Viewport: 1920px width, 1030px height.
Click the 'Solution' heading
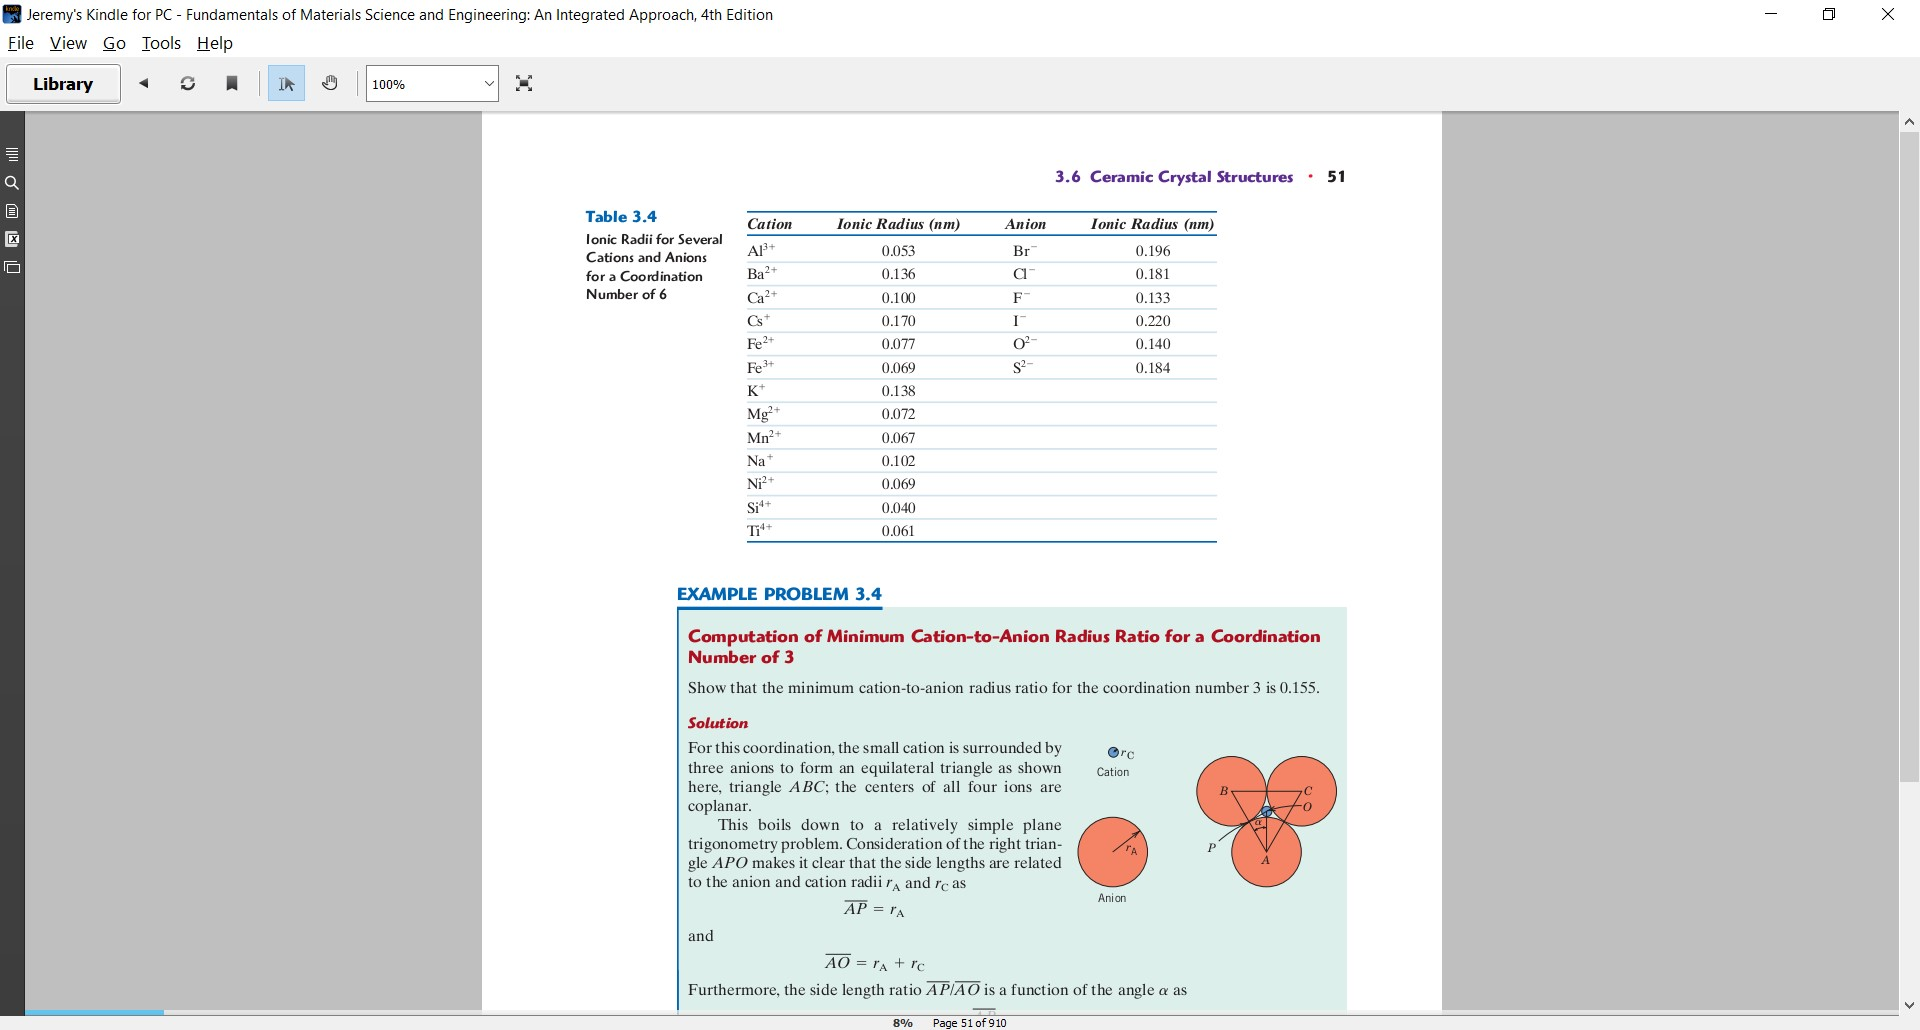pos(718,723)
